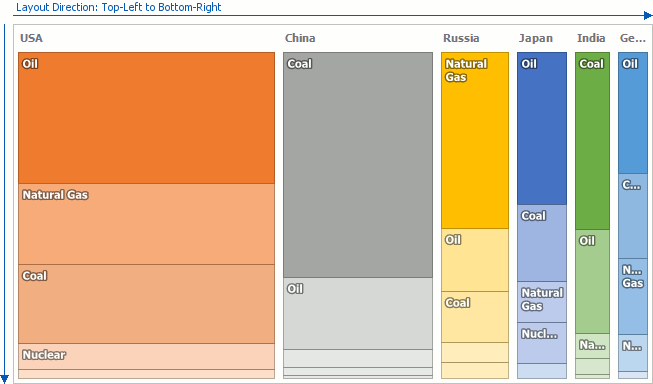Click the China group header

tap(300, 38)
